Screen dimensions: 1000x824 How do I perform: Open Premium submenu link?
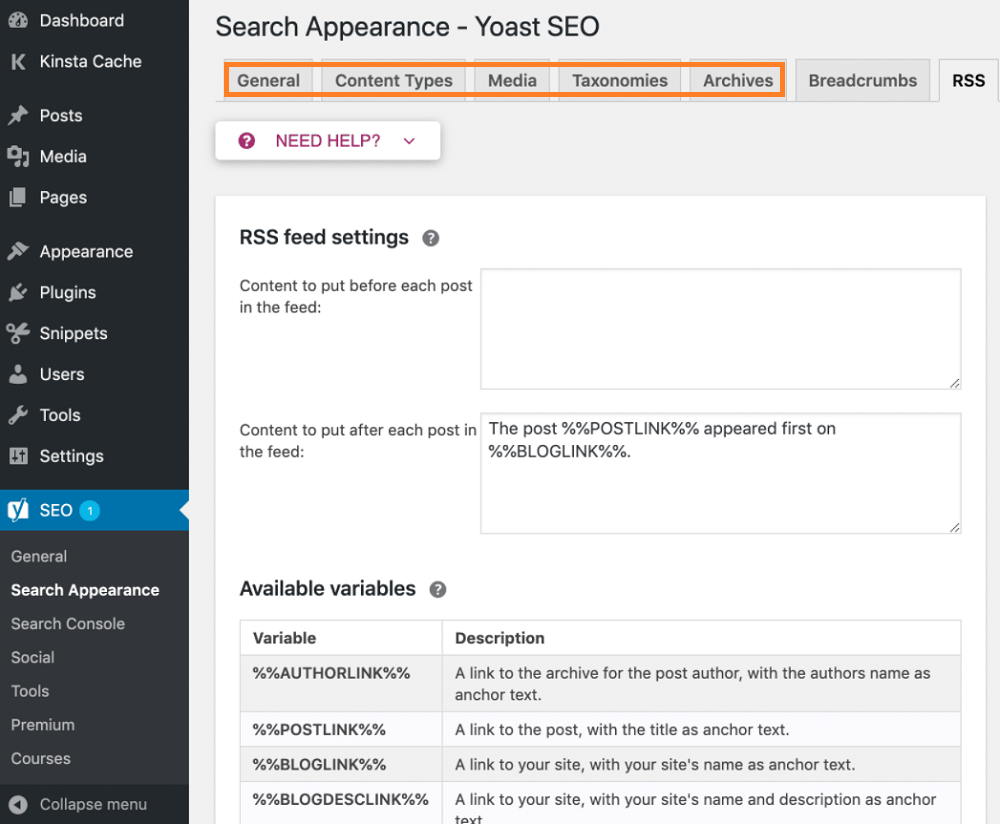(x=43, y=725)
